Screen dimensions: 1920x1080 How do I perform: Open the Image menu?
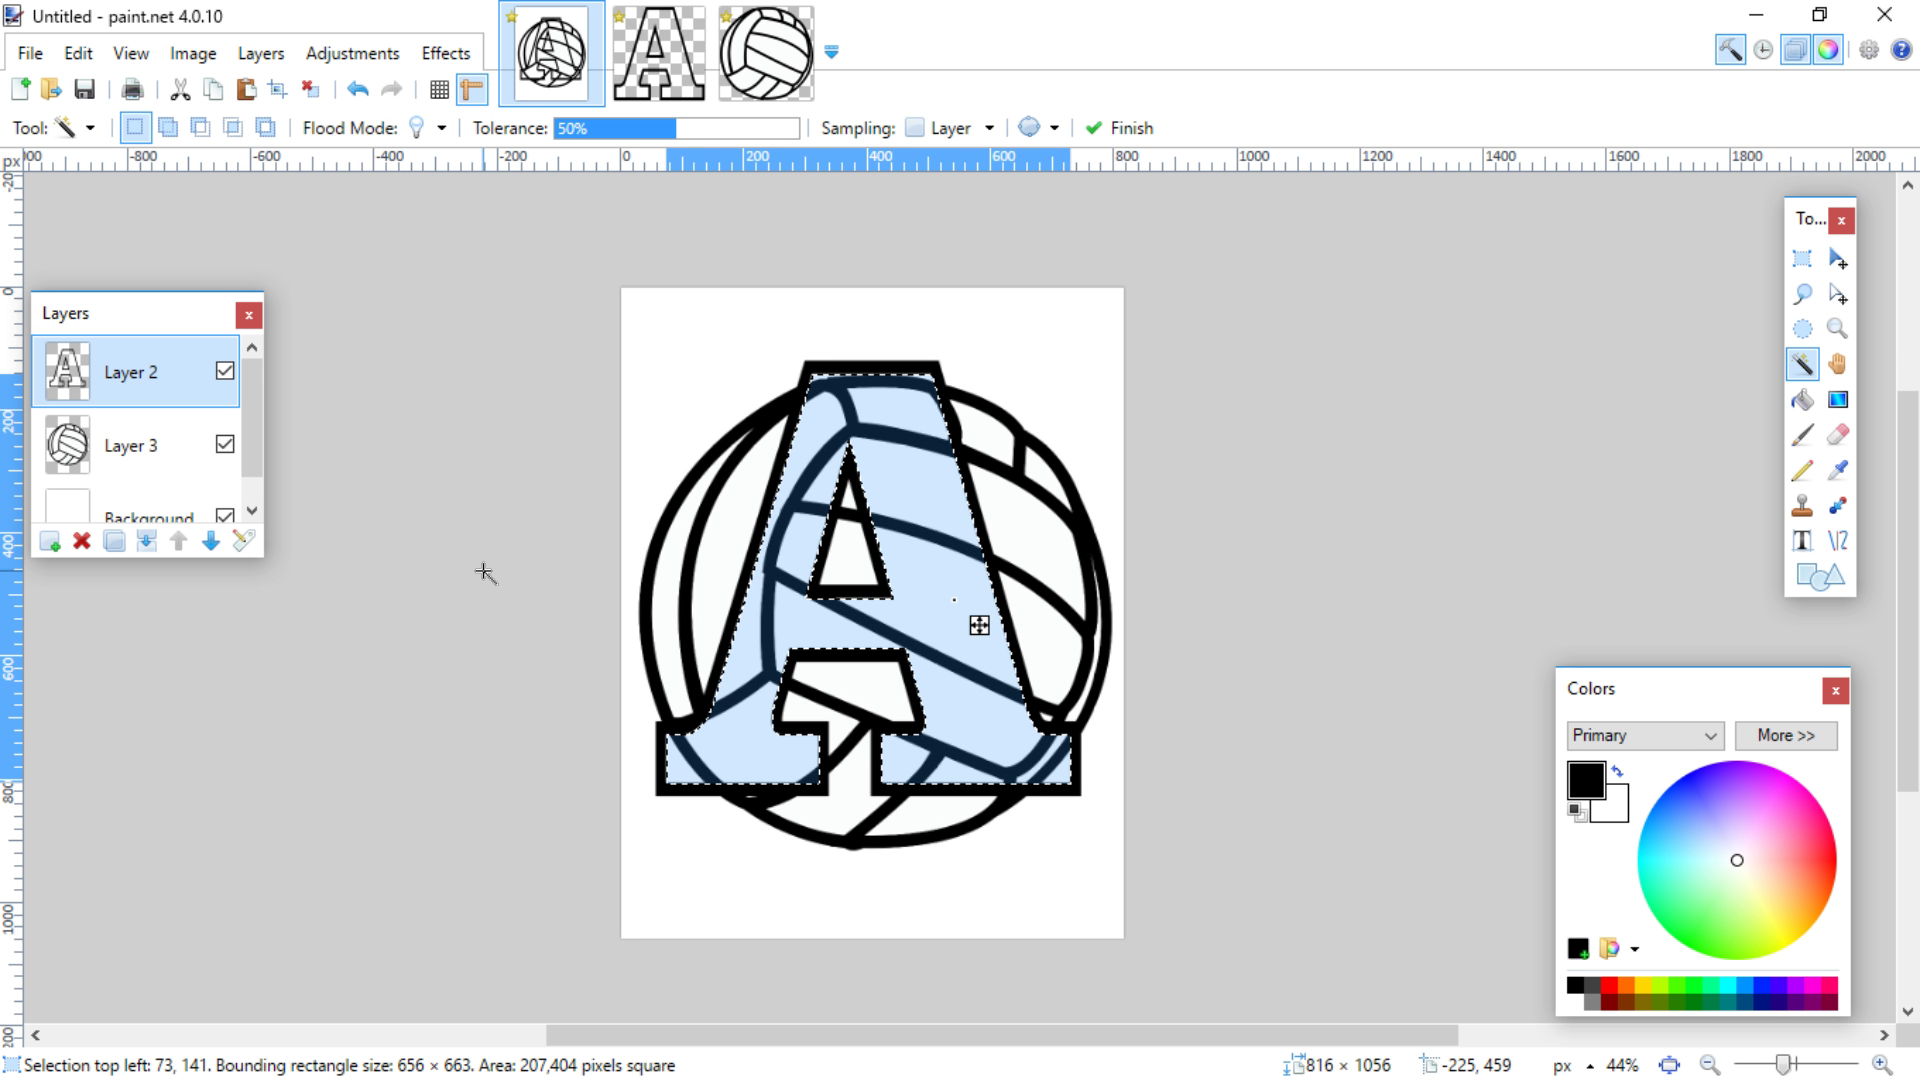tap(193, 53)
